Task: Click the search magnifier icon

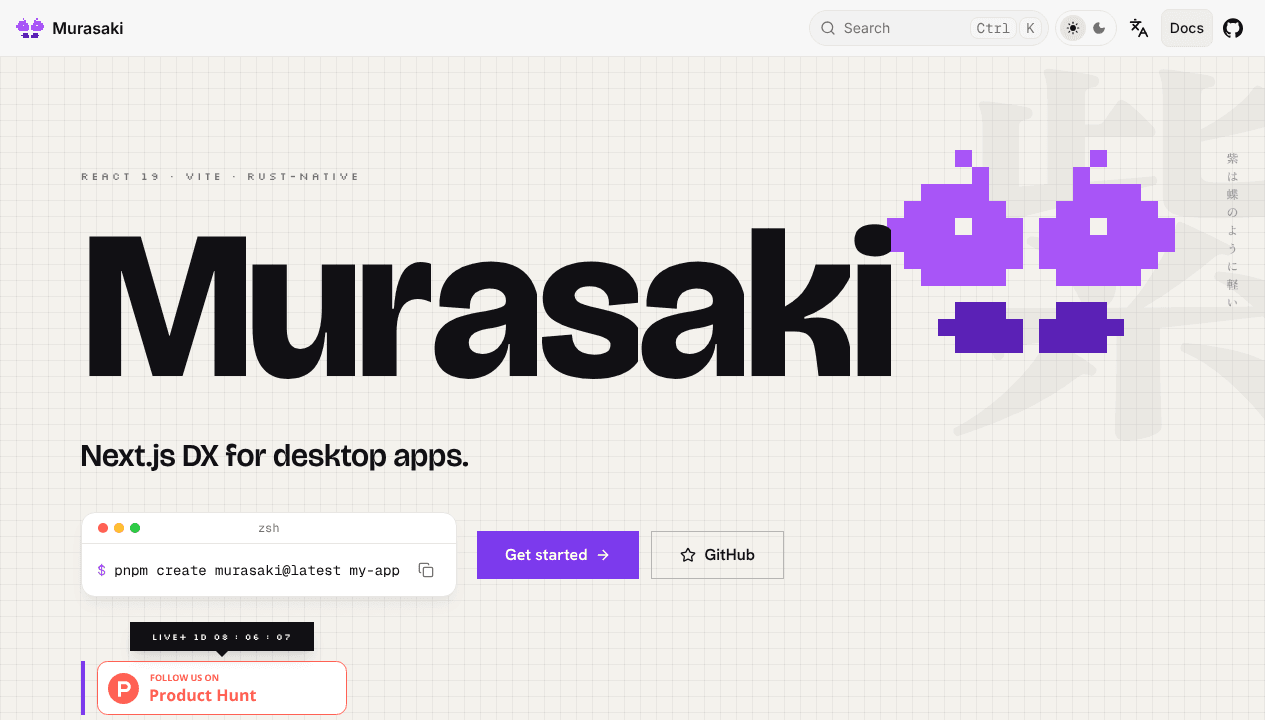Action: (828, 28)
